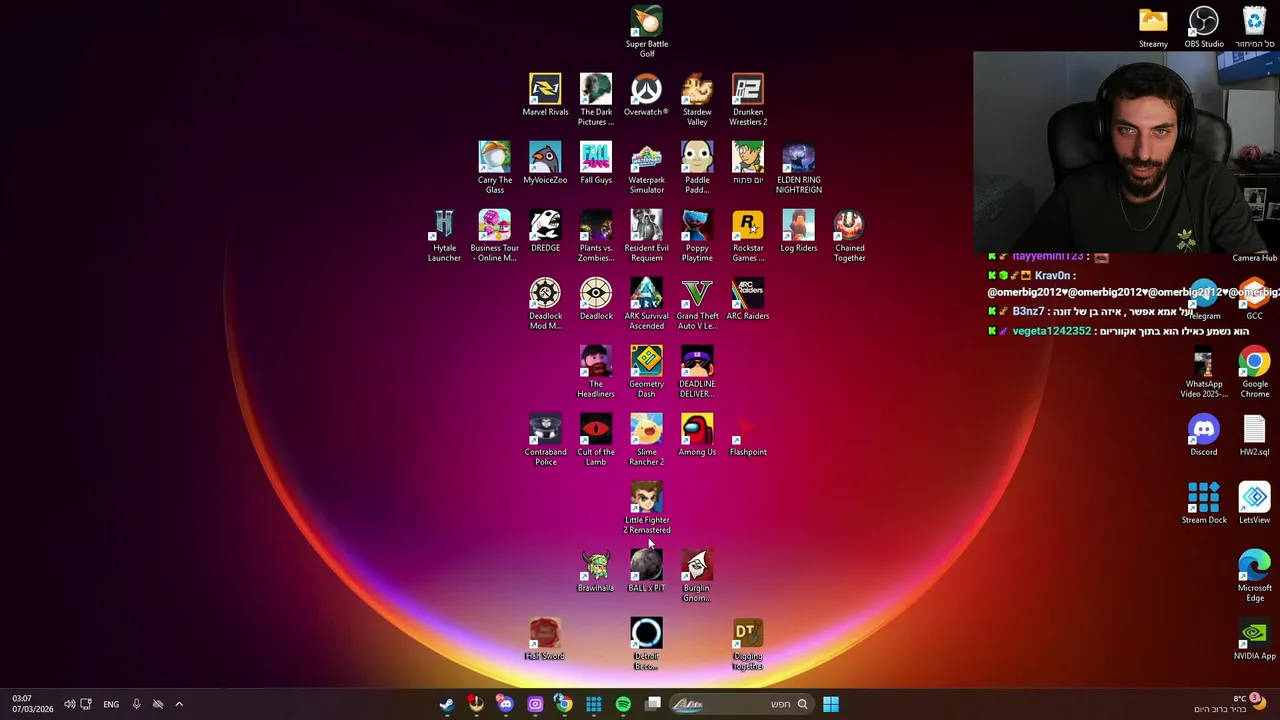The height and width of the screenshot is (720, 1280).
Task: Select the HW2.sql file
Action: [x=1254, y=435]
